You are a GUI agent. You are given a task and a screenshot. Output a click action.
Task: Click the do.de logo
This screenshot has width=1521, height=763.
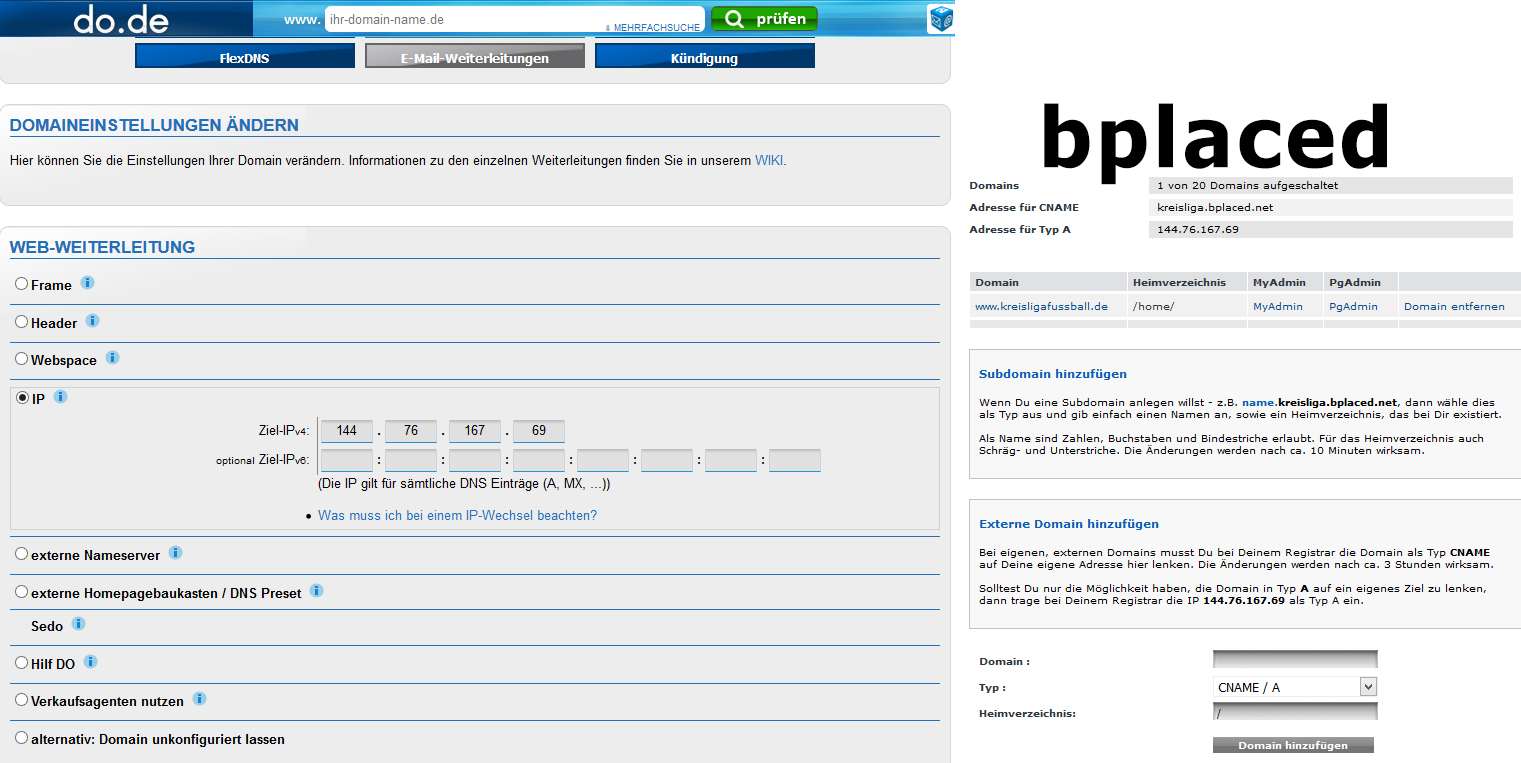point(121,18)
